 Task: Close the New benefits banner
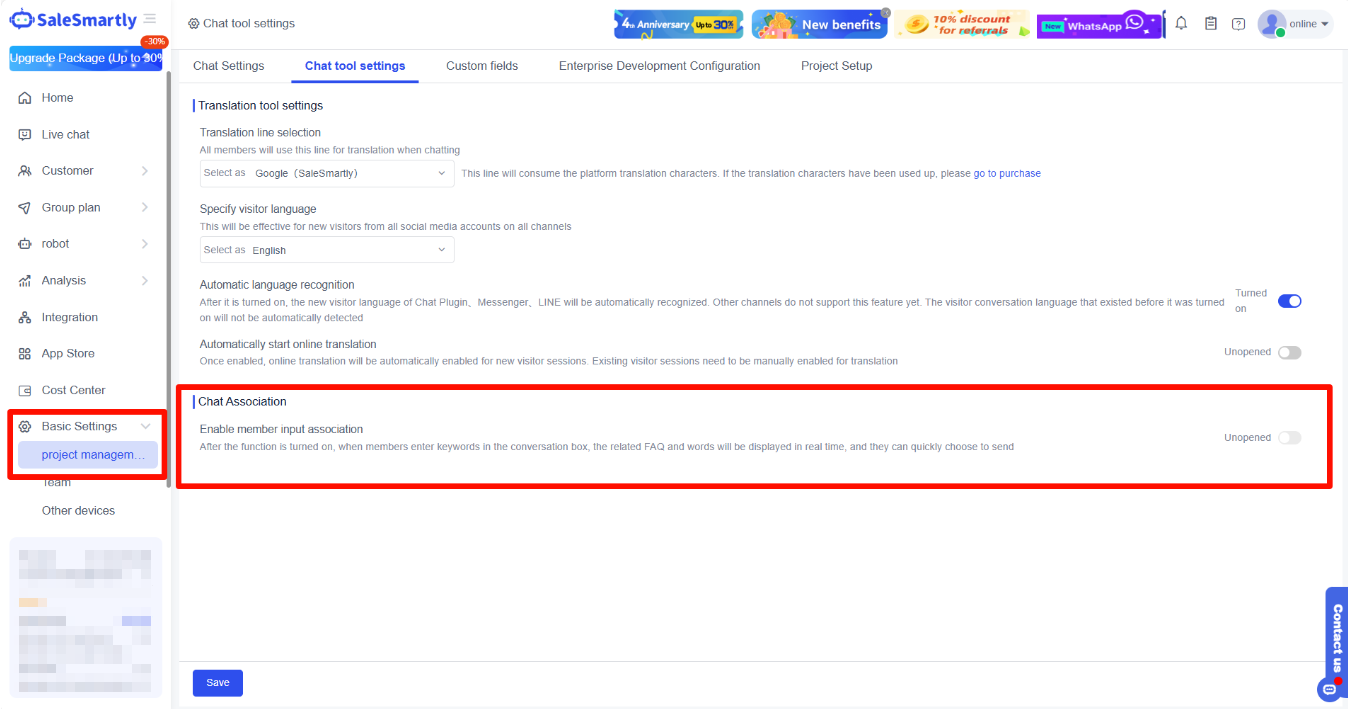click(885, 12)
